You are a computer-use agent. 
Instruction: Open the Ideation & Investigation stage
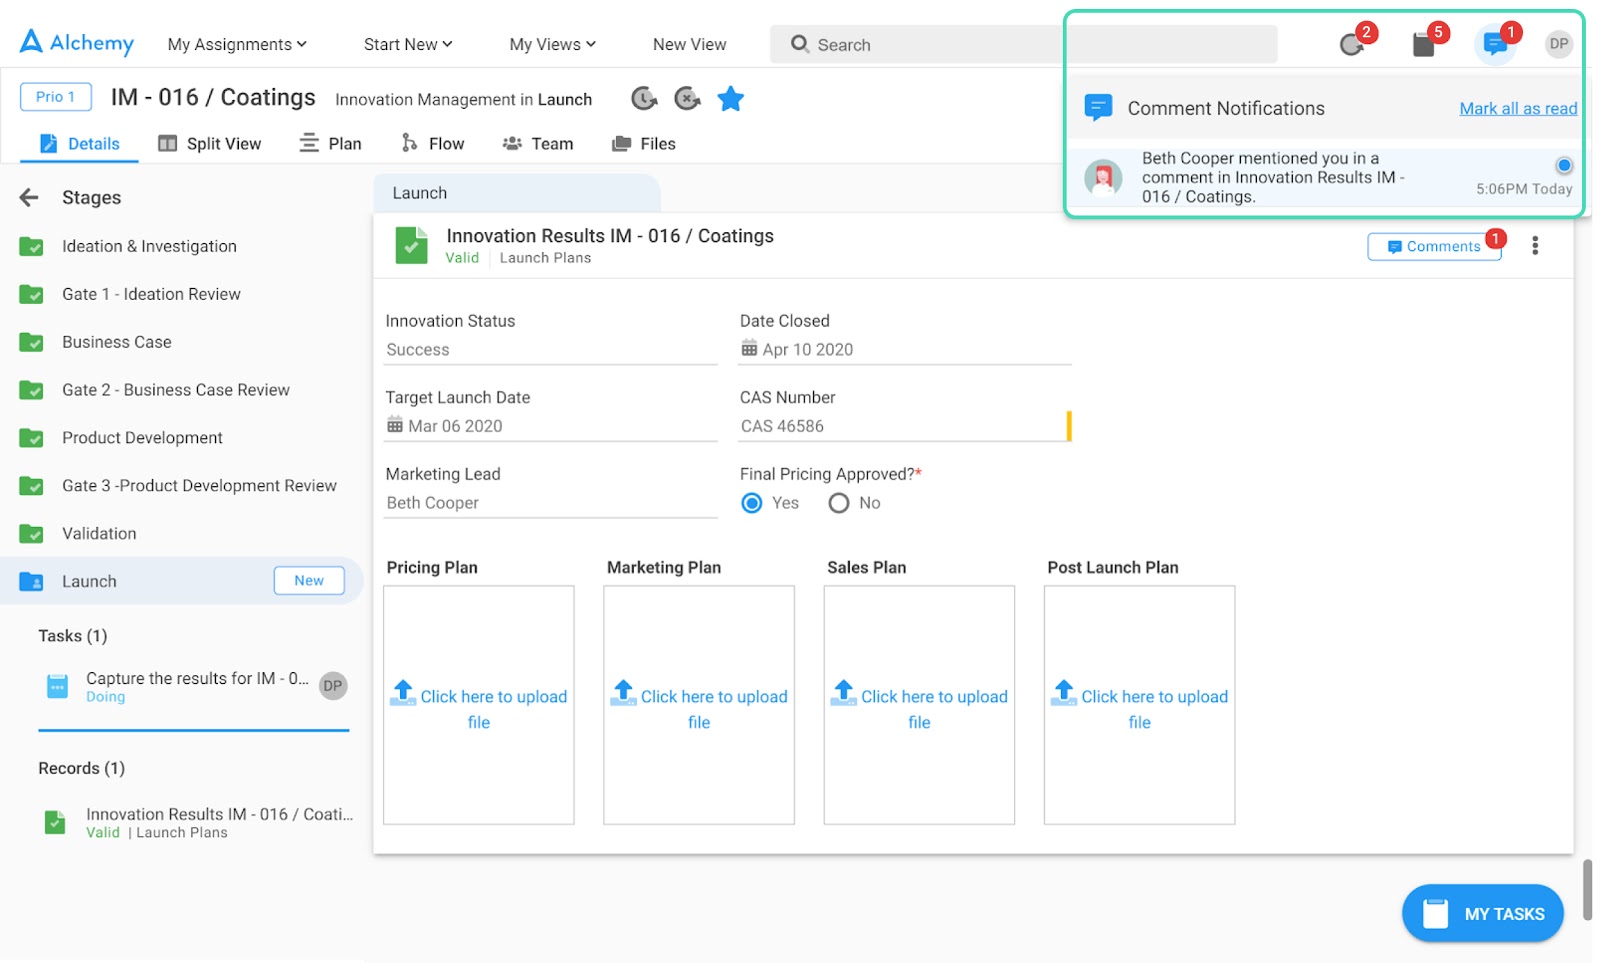click(149, 246)
